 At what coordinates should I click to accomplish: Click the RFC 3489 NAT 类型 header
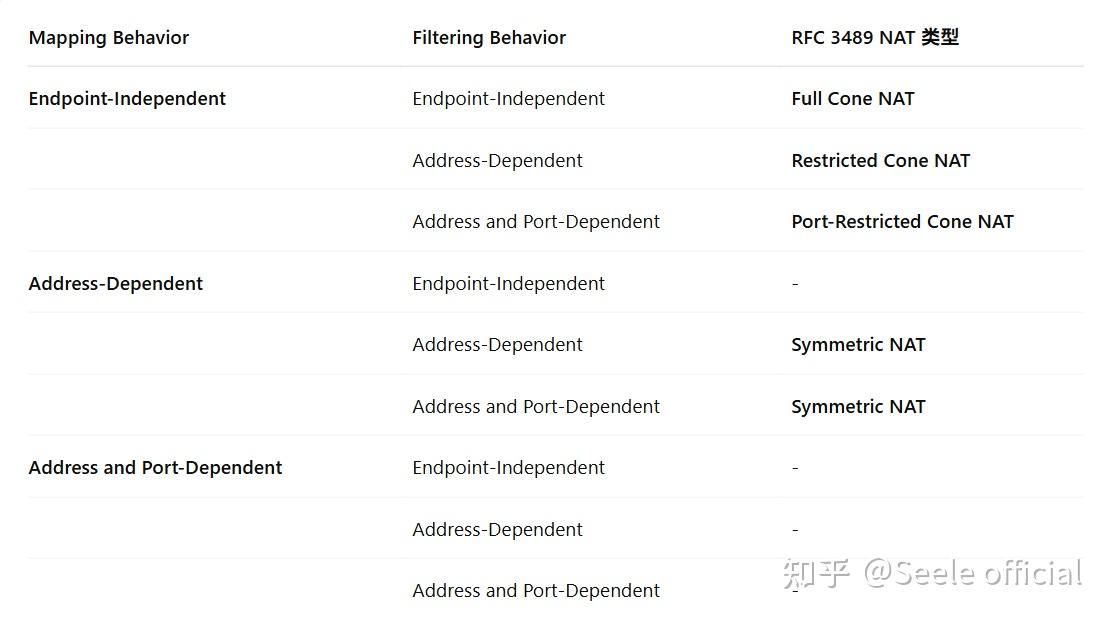coord(875,38)
